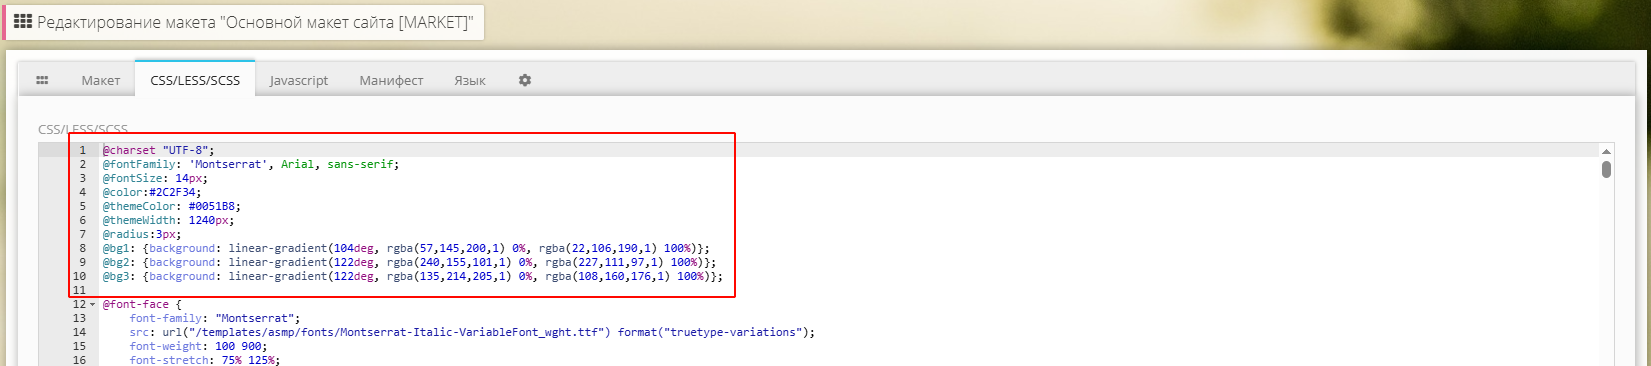Click the @charset "UTF-8" code line
1651x366 pixels.
[158, 150]
